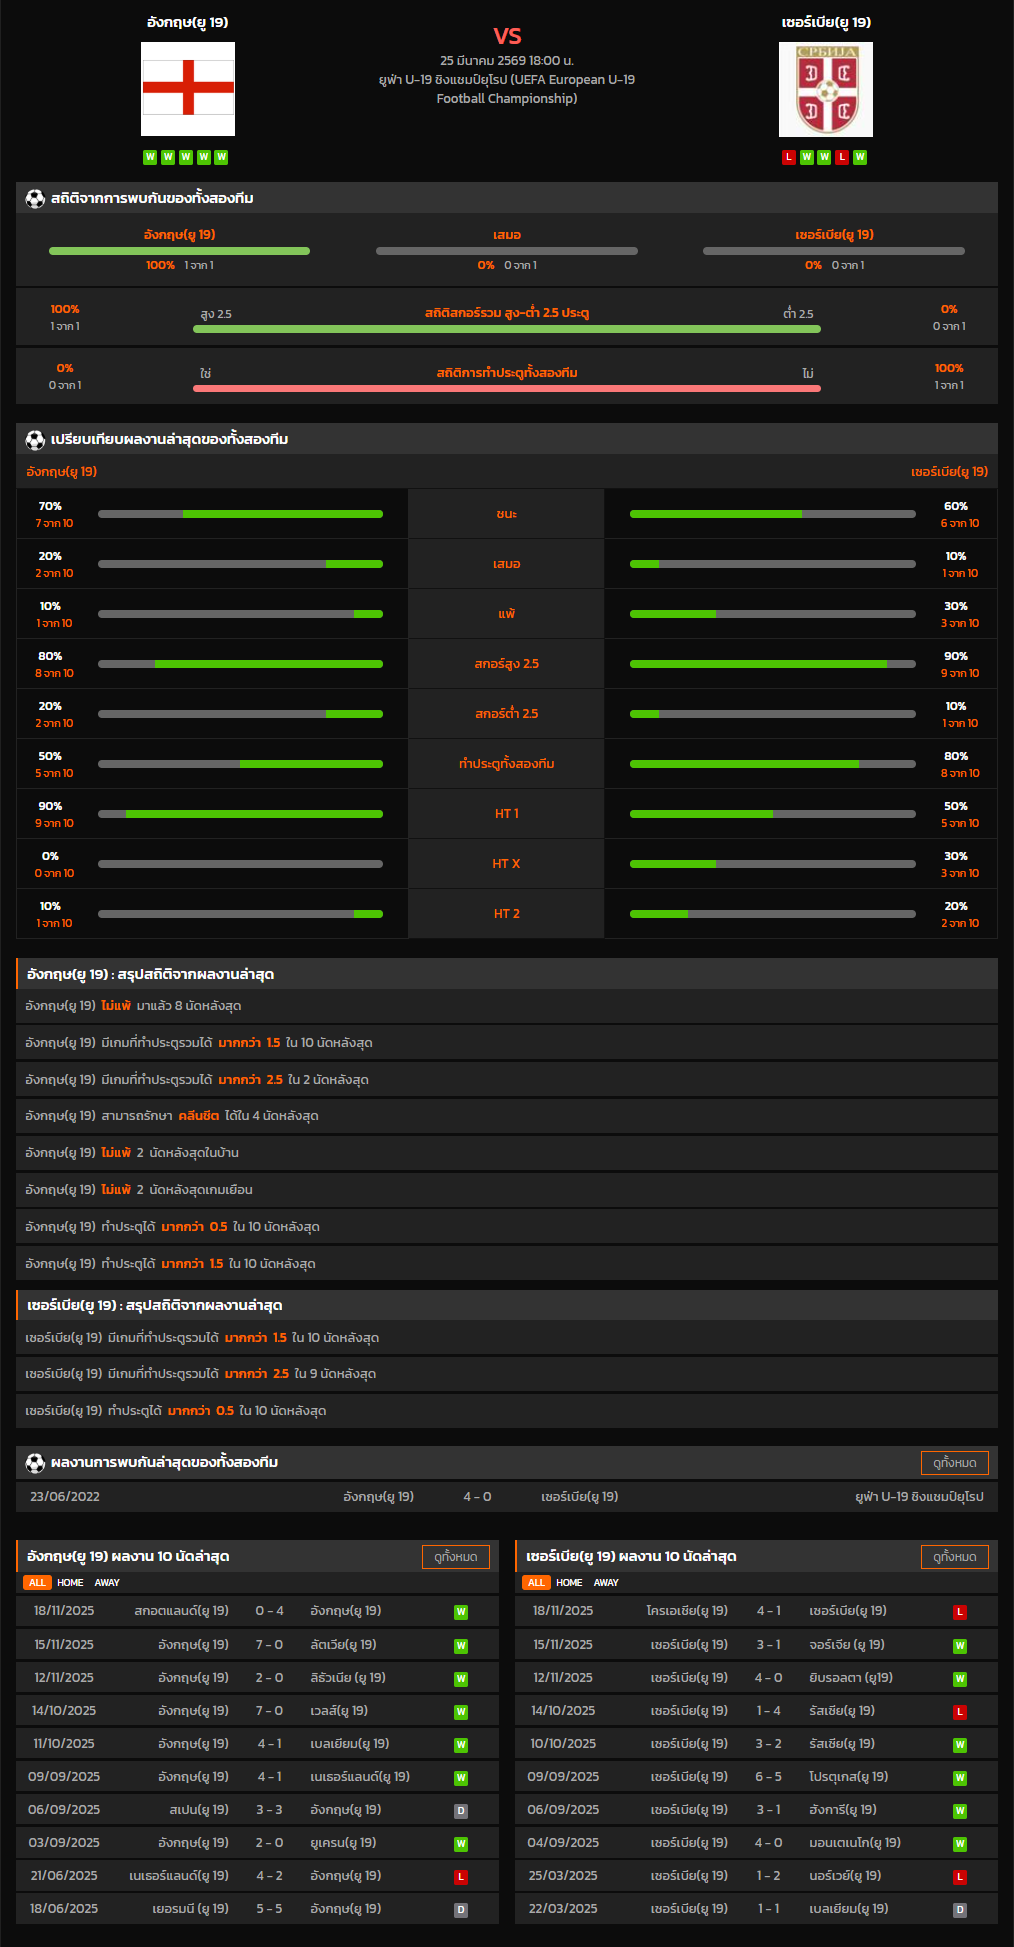Click the green over-under 2.5 goals progress bar
This screenshot has height=1947, width=1014.
click(506, 329)
